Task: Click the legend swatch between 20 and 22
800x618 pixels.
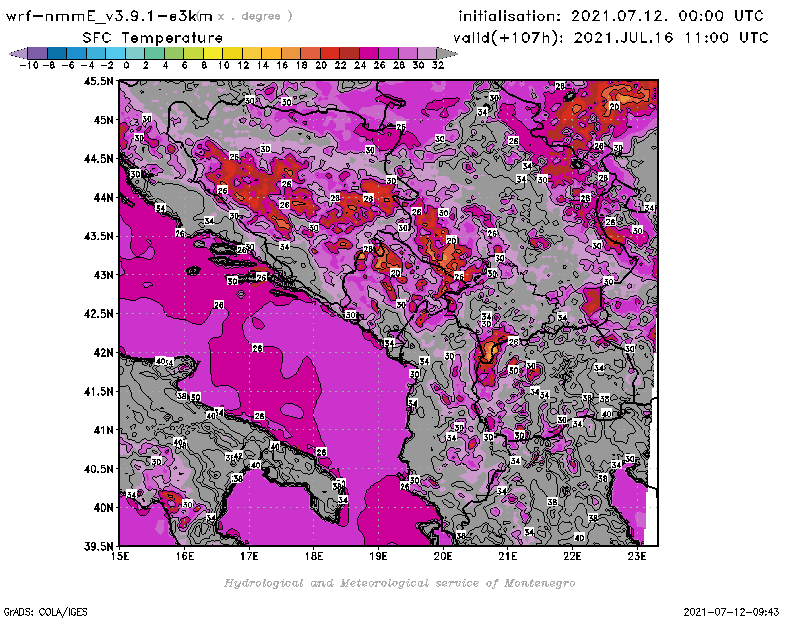Action: pyautogui.click(x=329, y=53)
